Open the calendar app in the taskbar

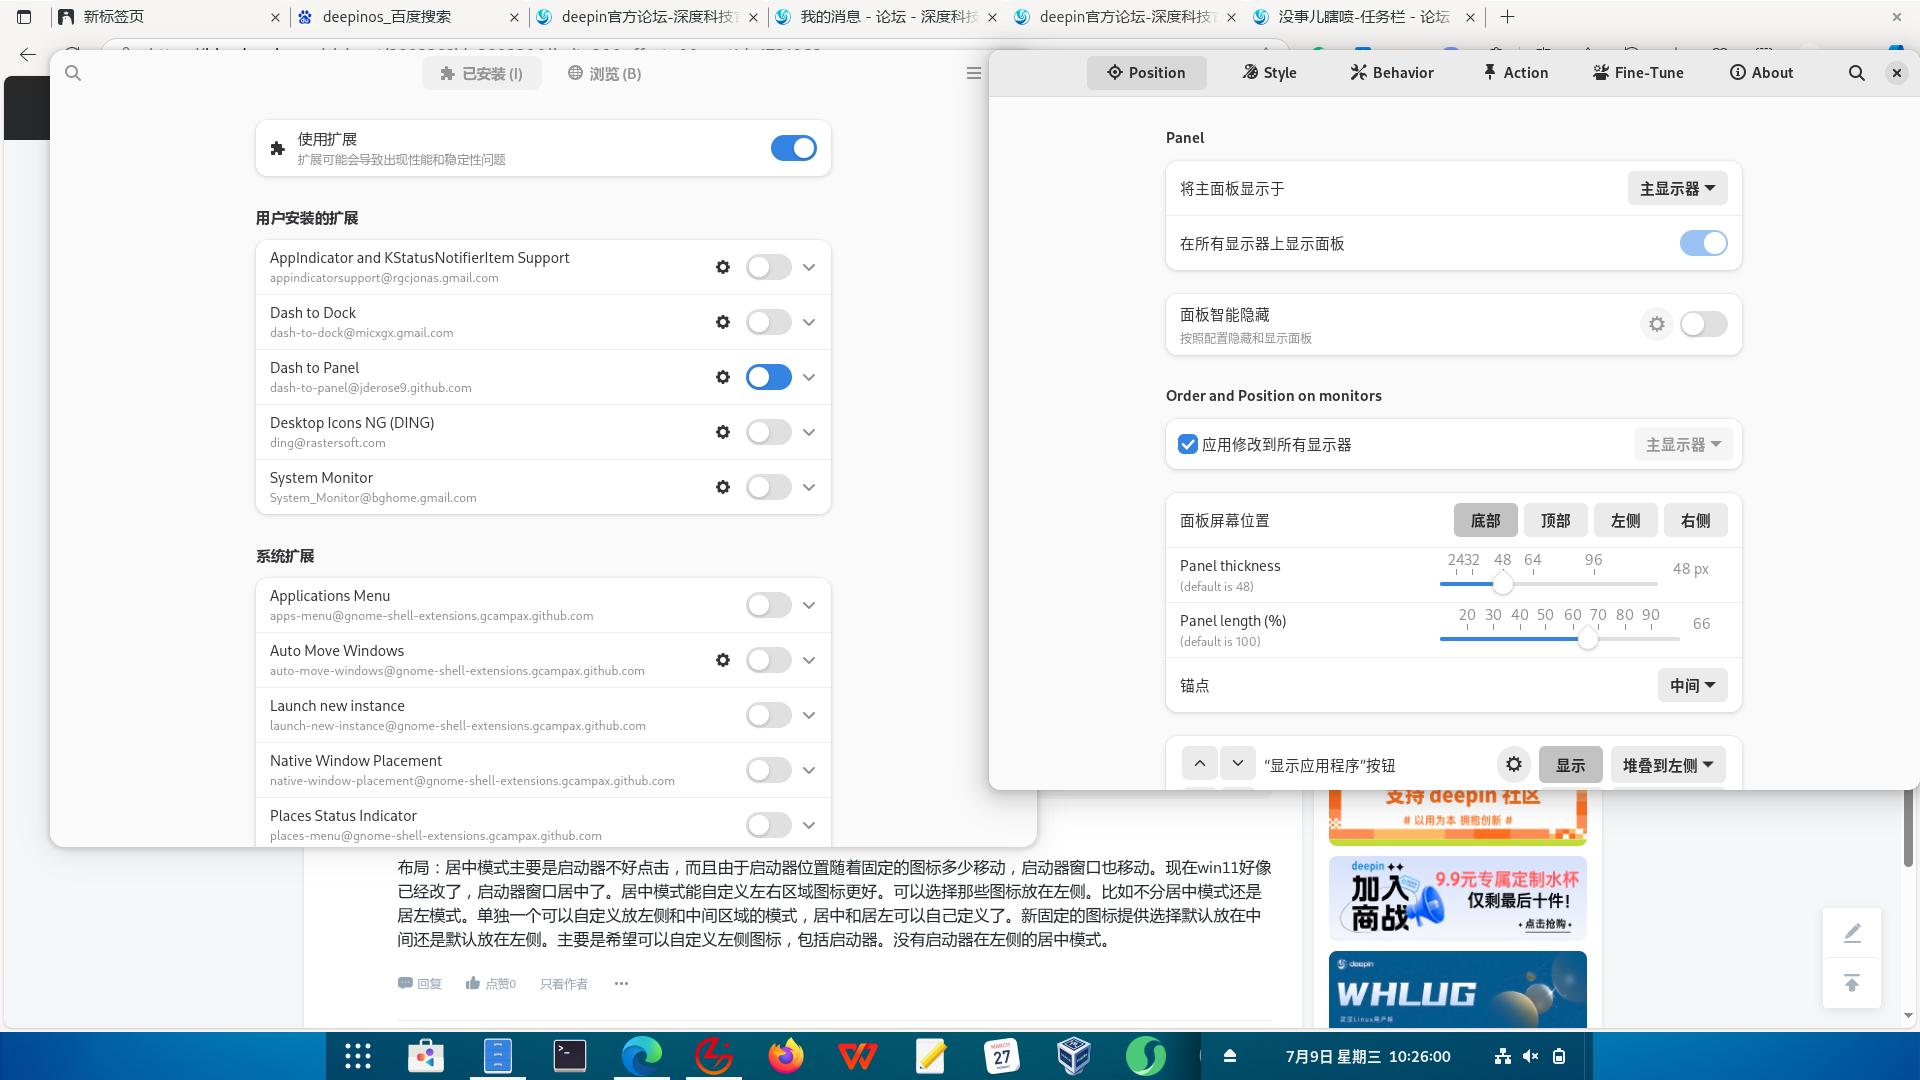[x=1002, y=1056]
